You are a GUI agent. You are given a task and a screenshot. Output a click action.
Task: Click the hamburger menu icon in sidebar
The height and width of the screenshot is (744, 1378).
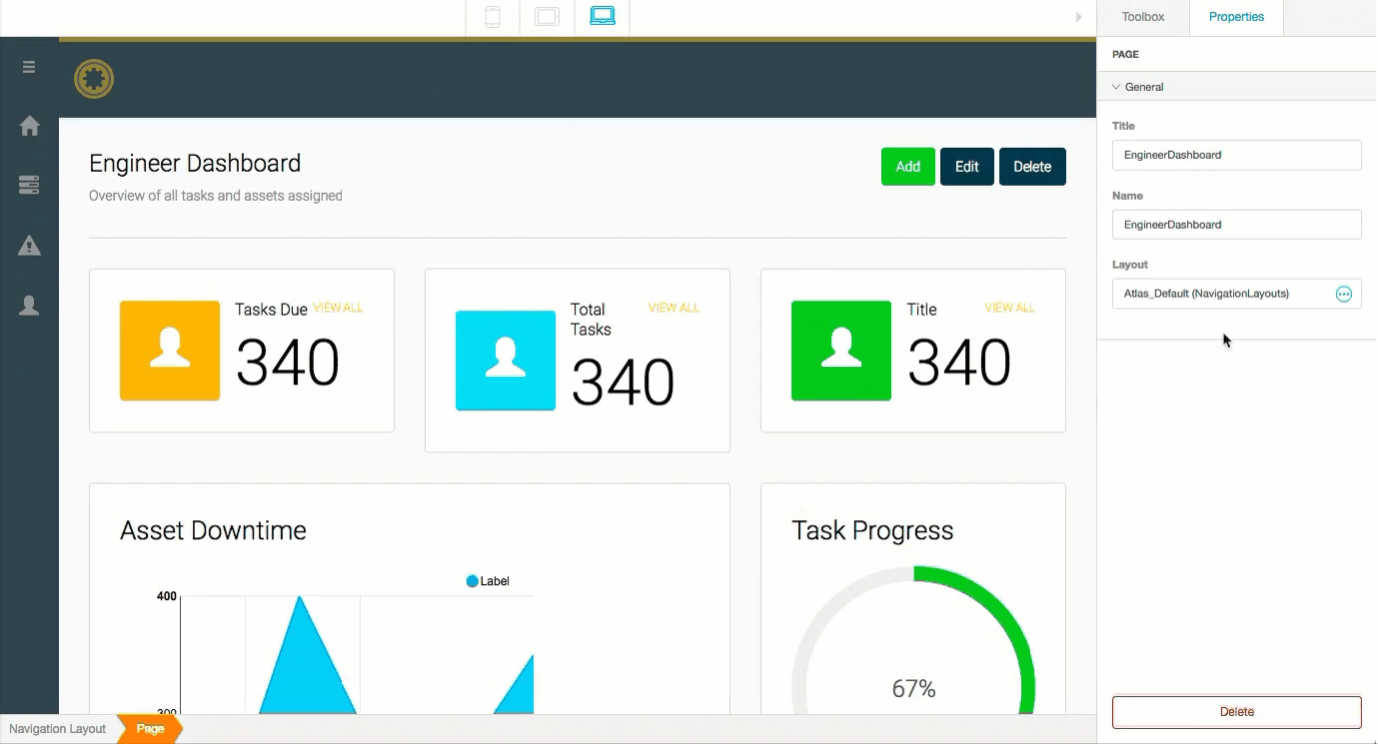29,67
